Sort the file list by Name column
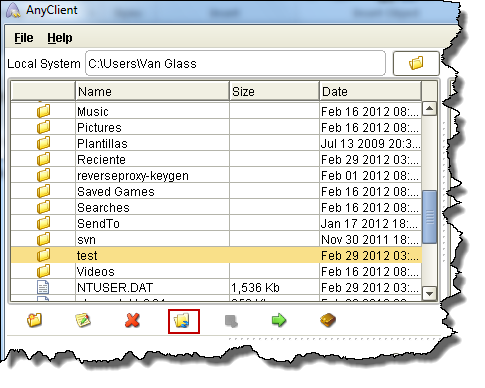This screenshot has height=388, width=485. tap(152, 91)
